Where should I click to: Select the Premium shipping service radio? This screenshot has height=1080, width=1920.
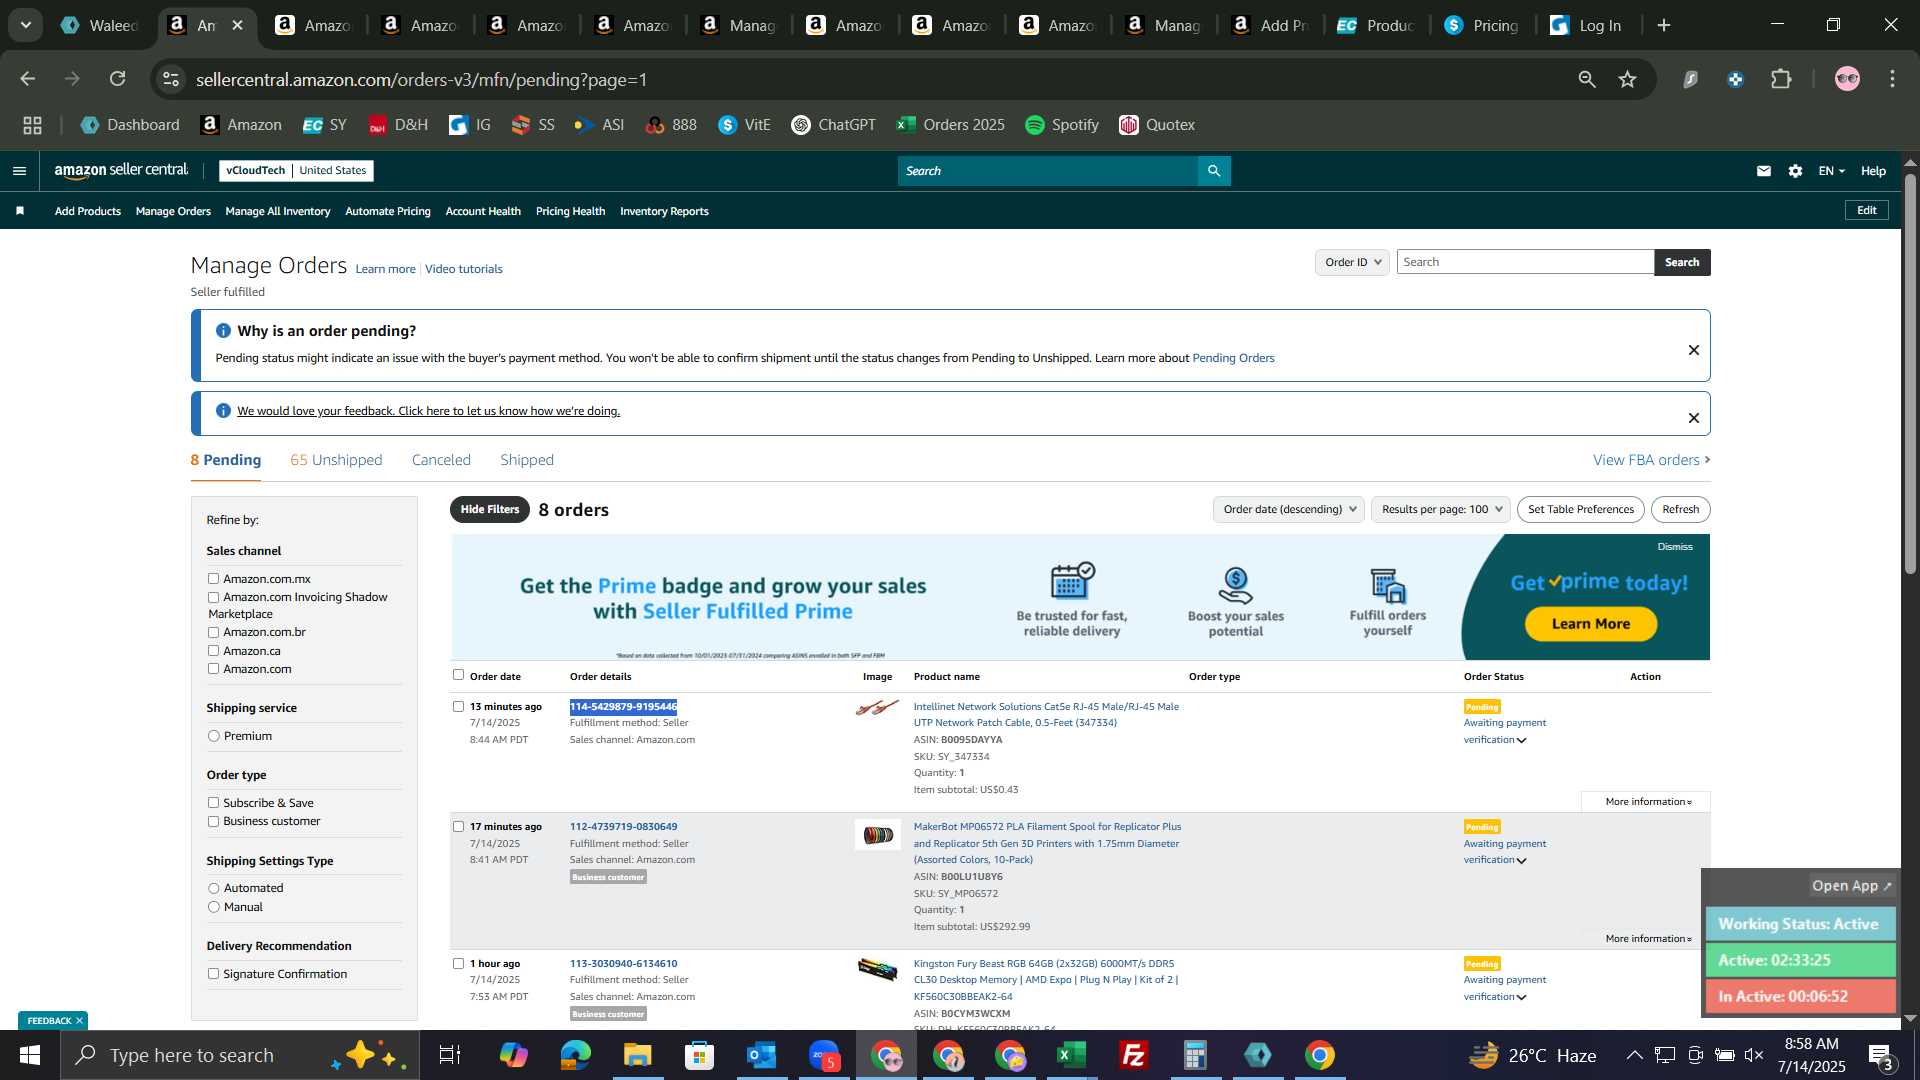point(213,736)
